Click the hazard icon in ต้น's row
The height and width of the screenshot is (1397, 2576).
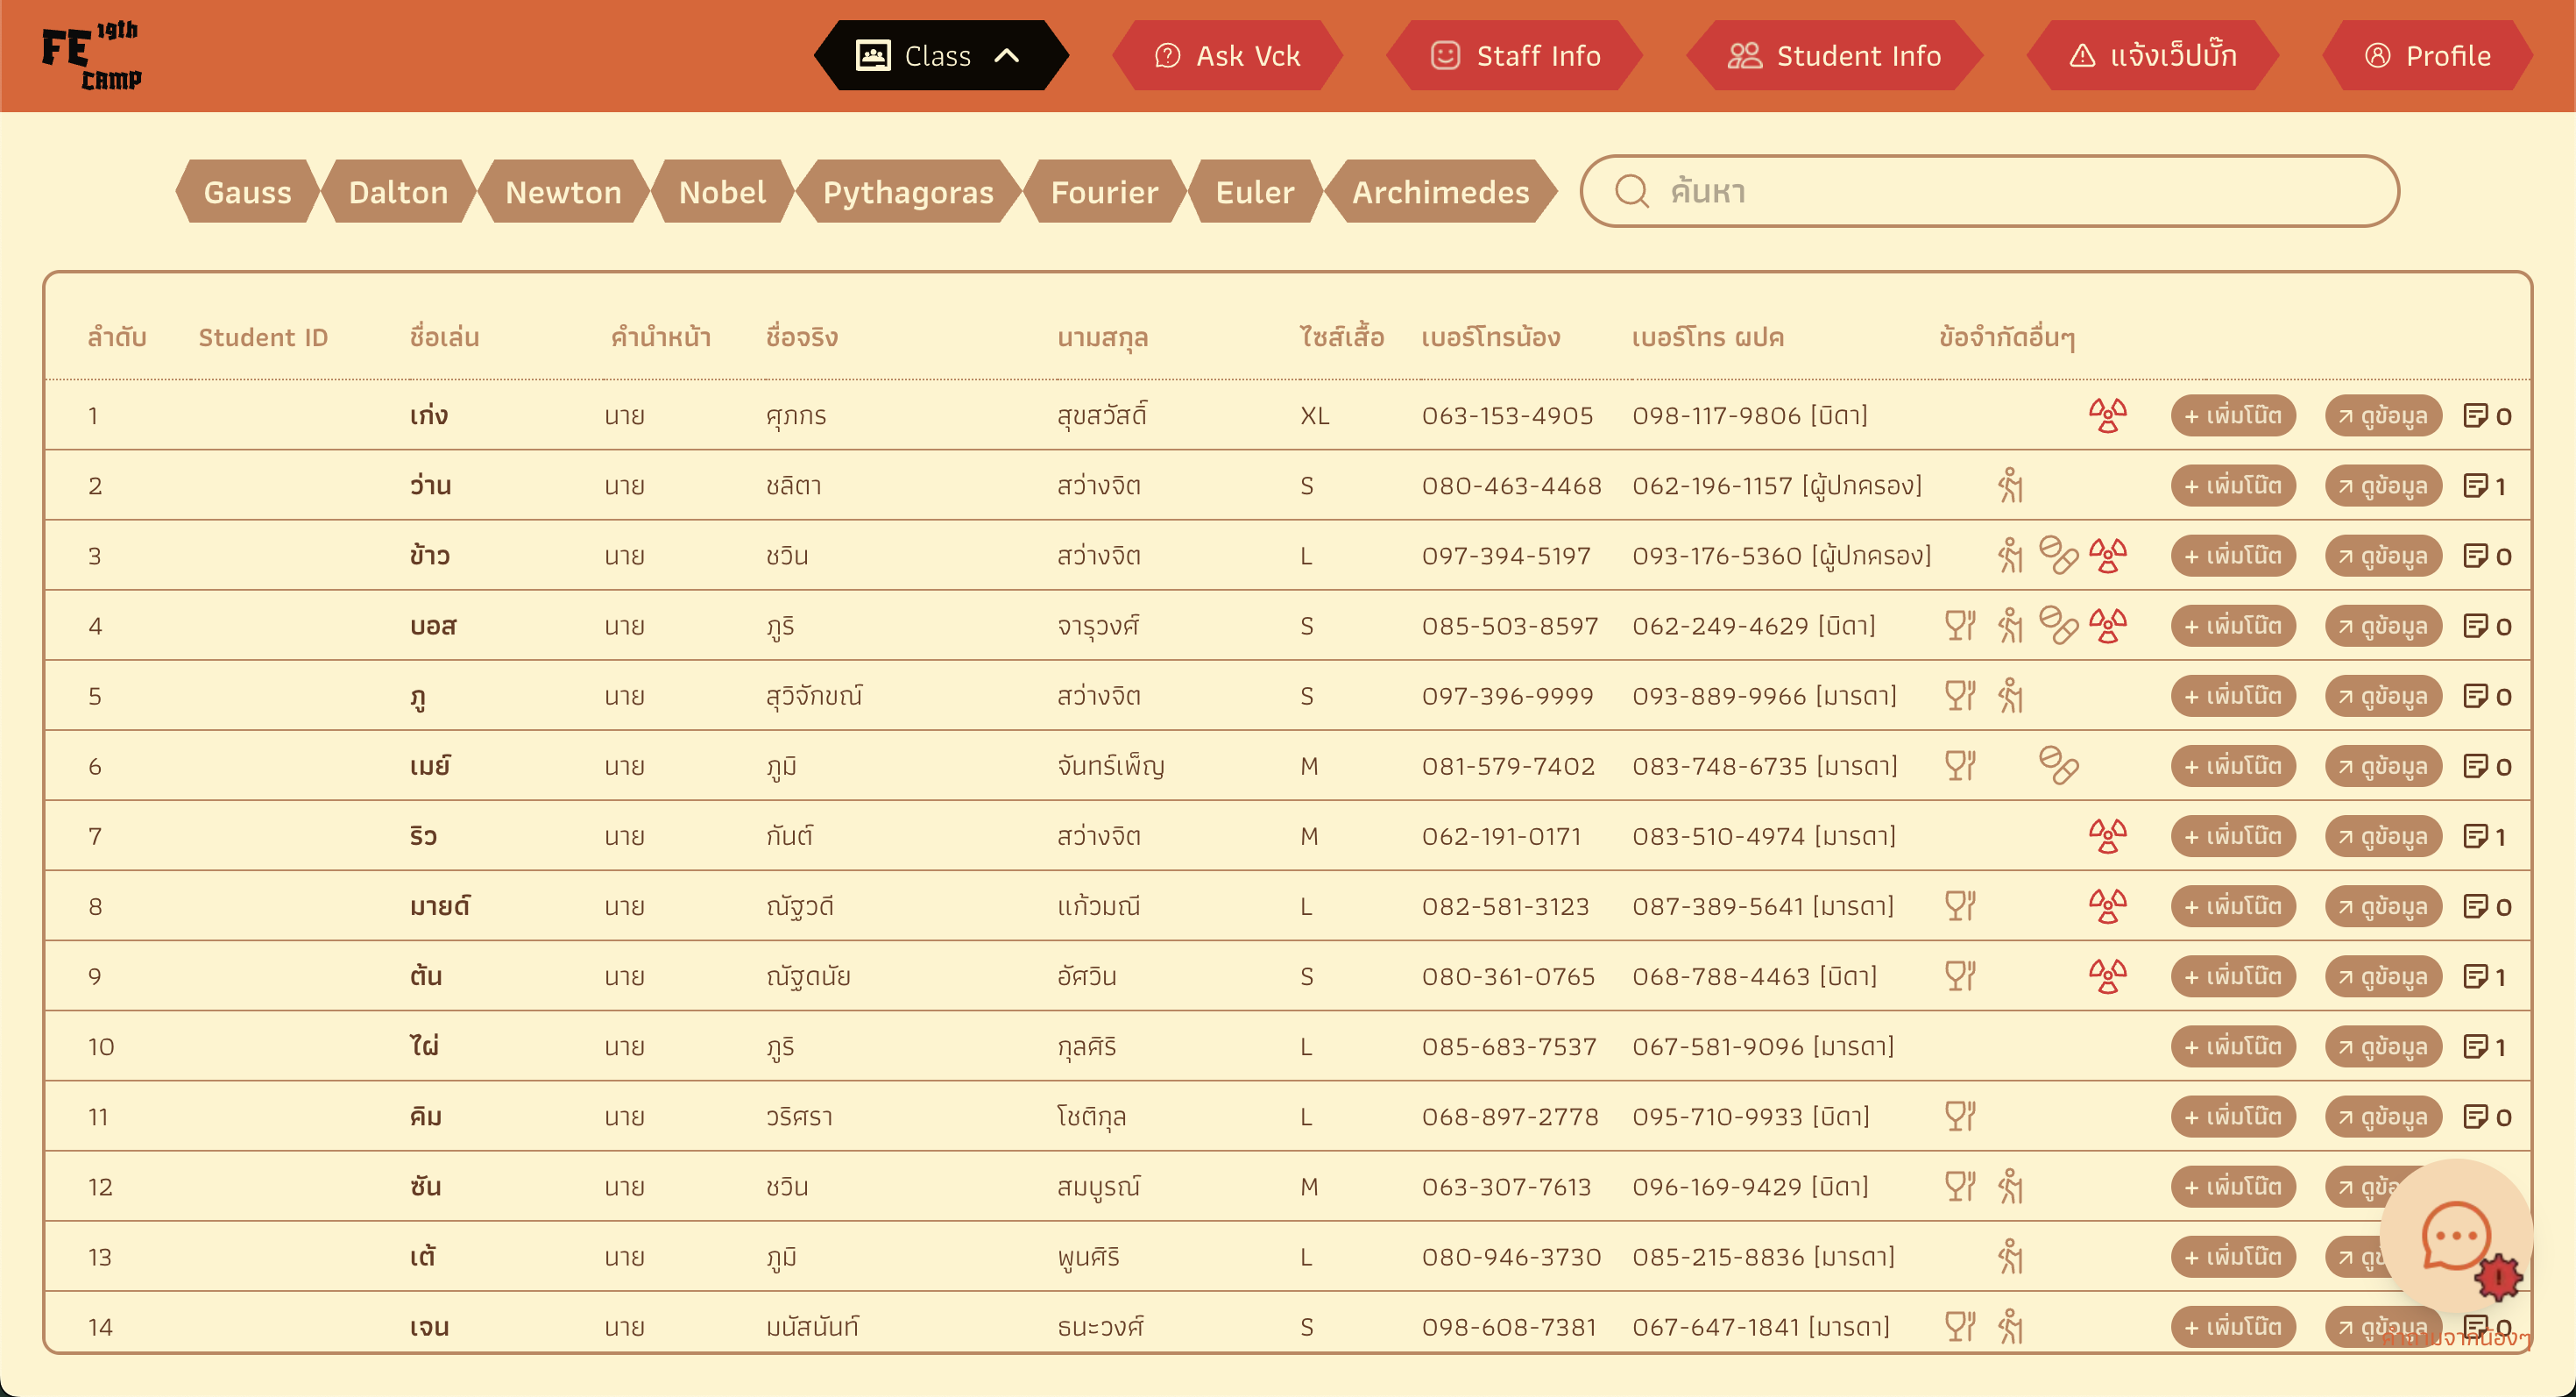click(2107, 975)
